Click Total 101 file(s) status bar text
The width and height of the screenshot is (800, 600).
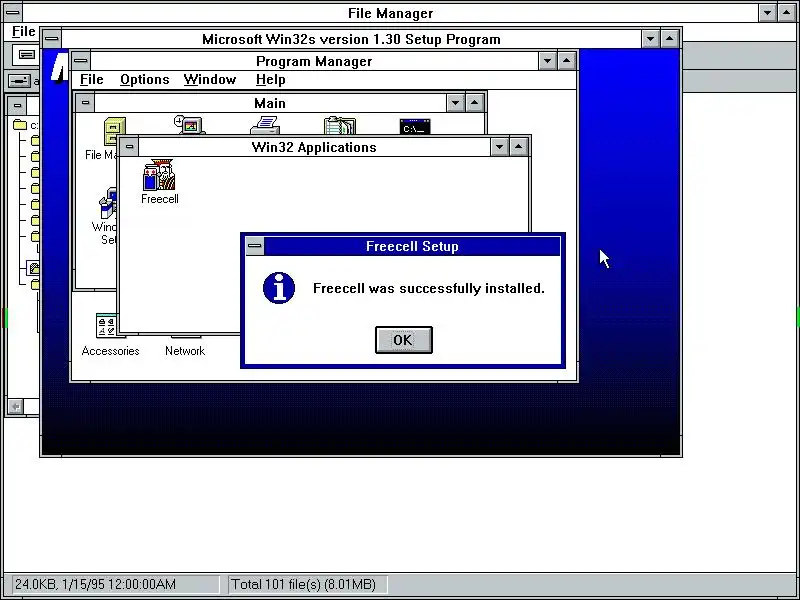(304, 584)
